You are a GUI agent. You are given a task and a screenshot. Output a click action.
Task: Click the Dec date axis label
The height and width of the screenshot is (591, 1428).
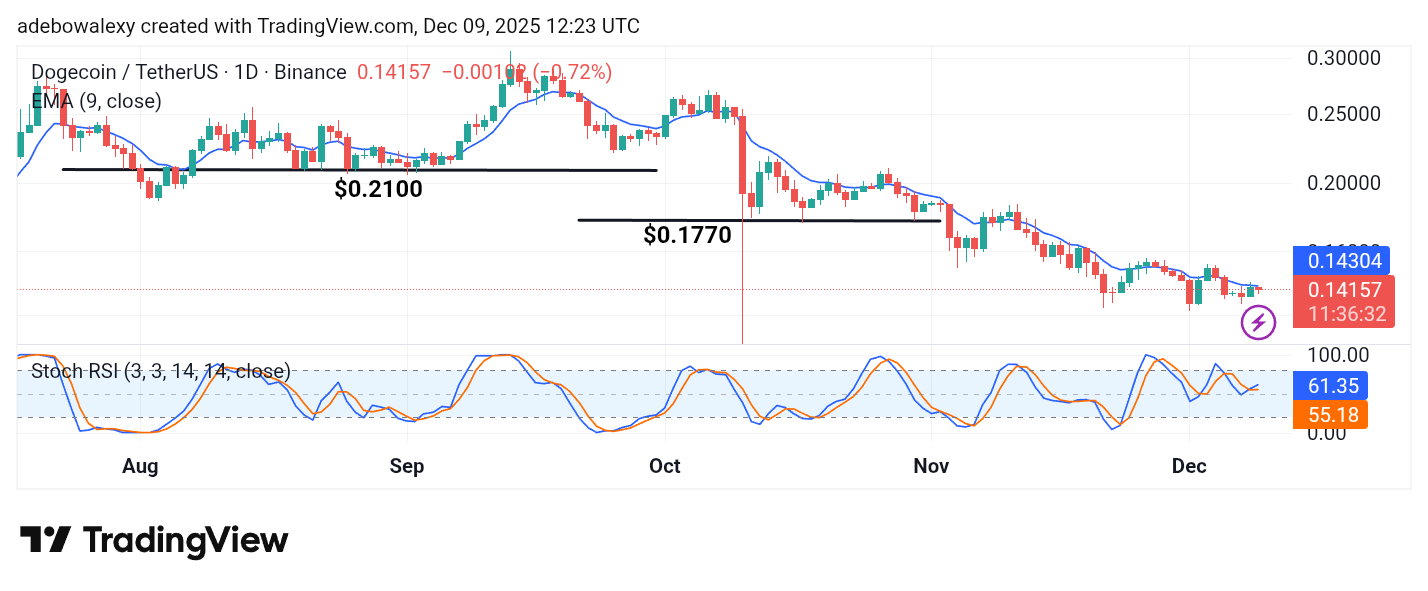(x=1189, y=466)
